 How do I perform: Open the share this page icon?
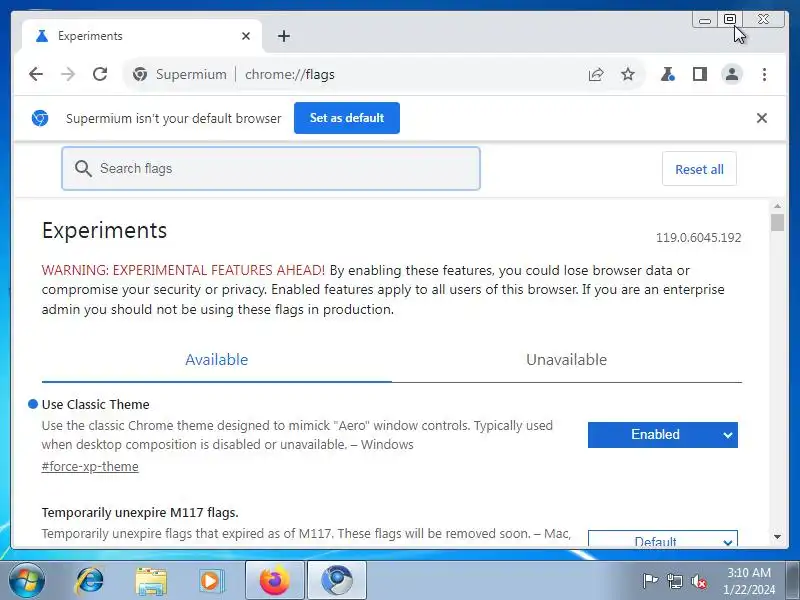pyautogui.click(x=596, y=74)
